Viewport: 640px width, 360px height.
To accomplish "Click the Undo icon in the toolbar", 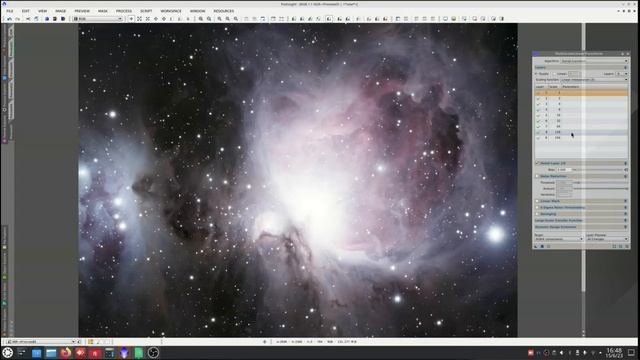I will (9, 19).
